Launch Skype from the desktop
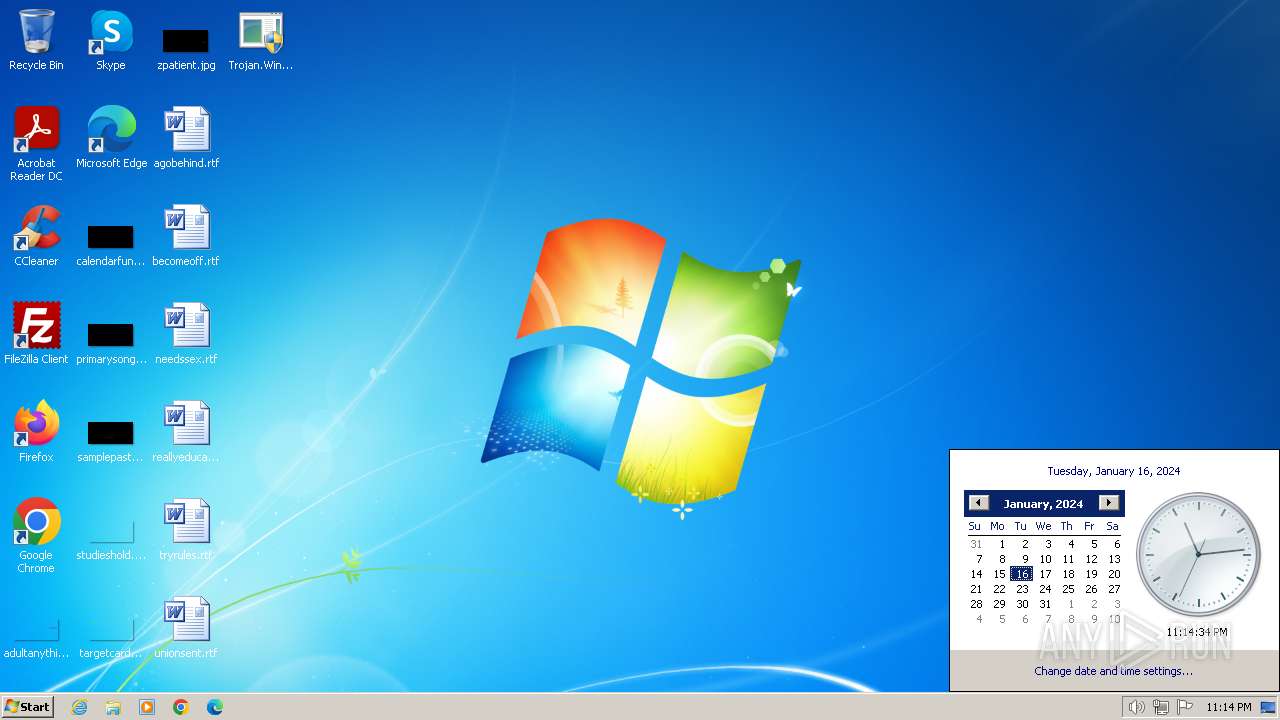 point(110,40)
